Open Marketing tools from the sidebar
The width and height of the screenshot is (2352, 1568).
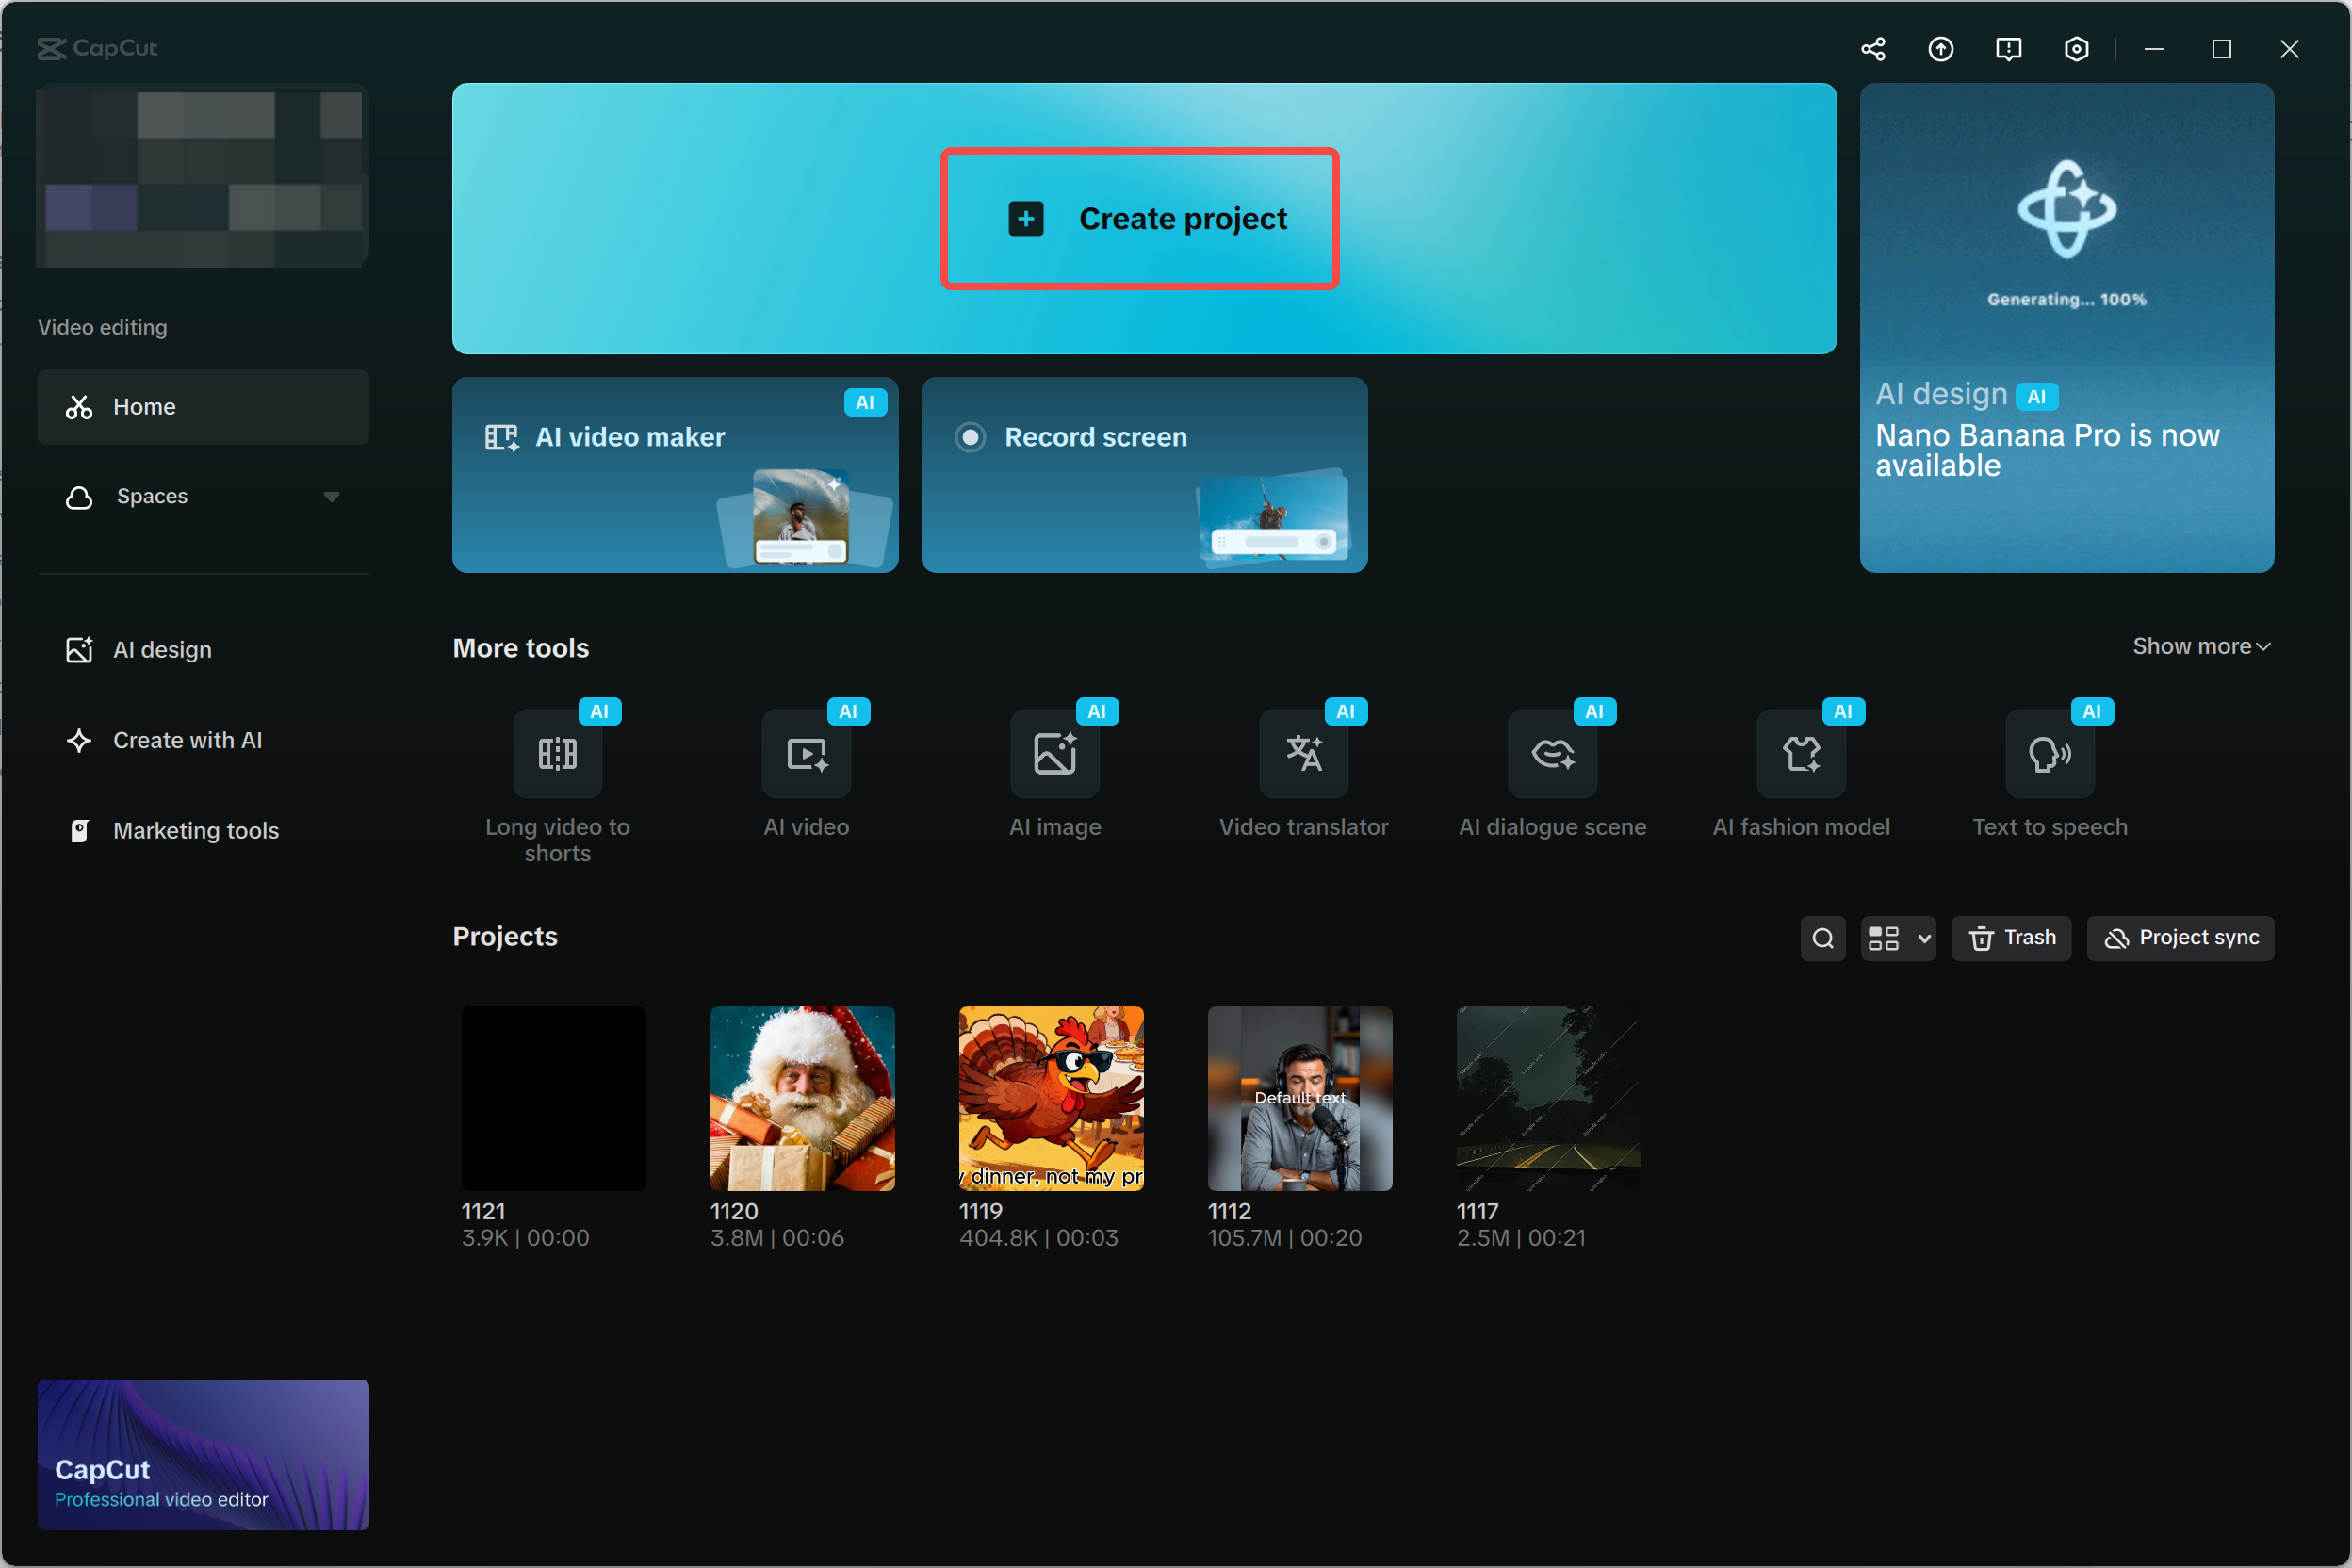(195, 830)
